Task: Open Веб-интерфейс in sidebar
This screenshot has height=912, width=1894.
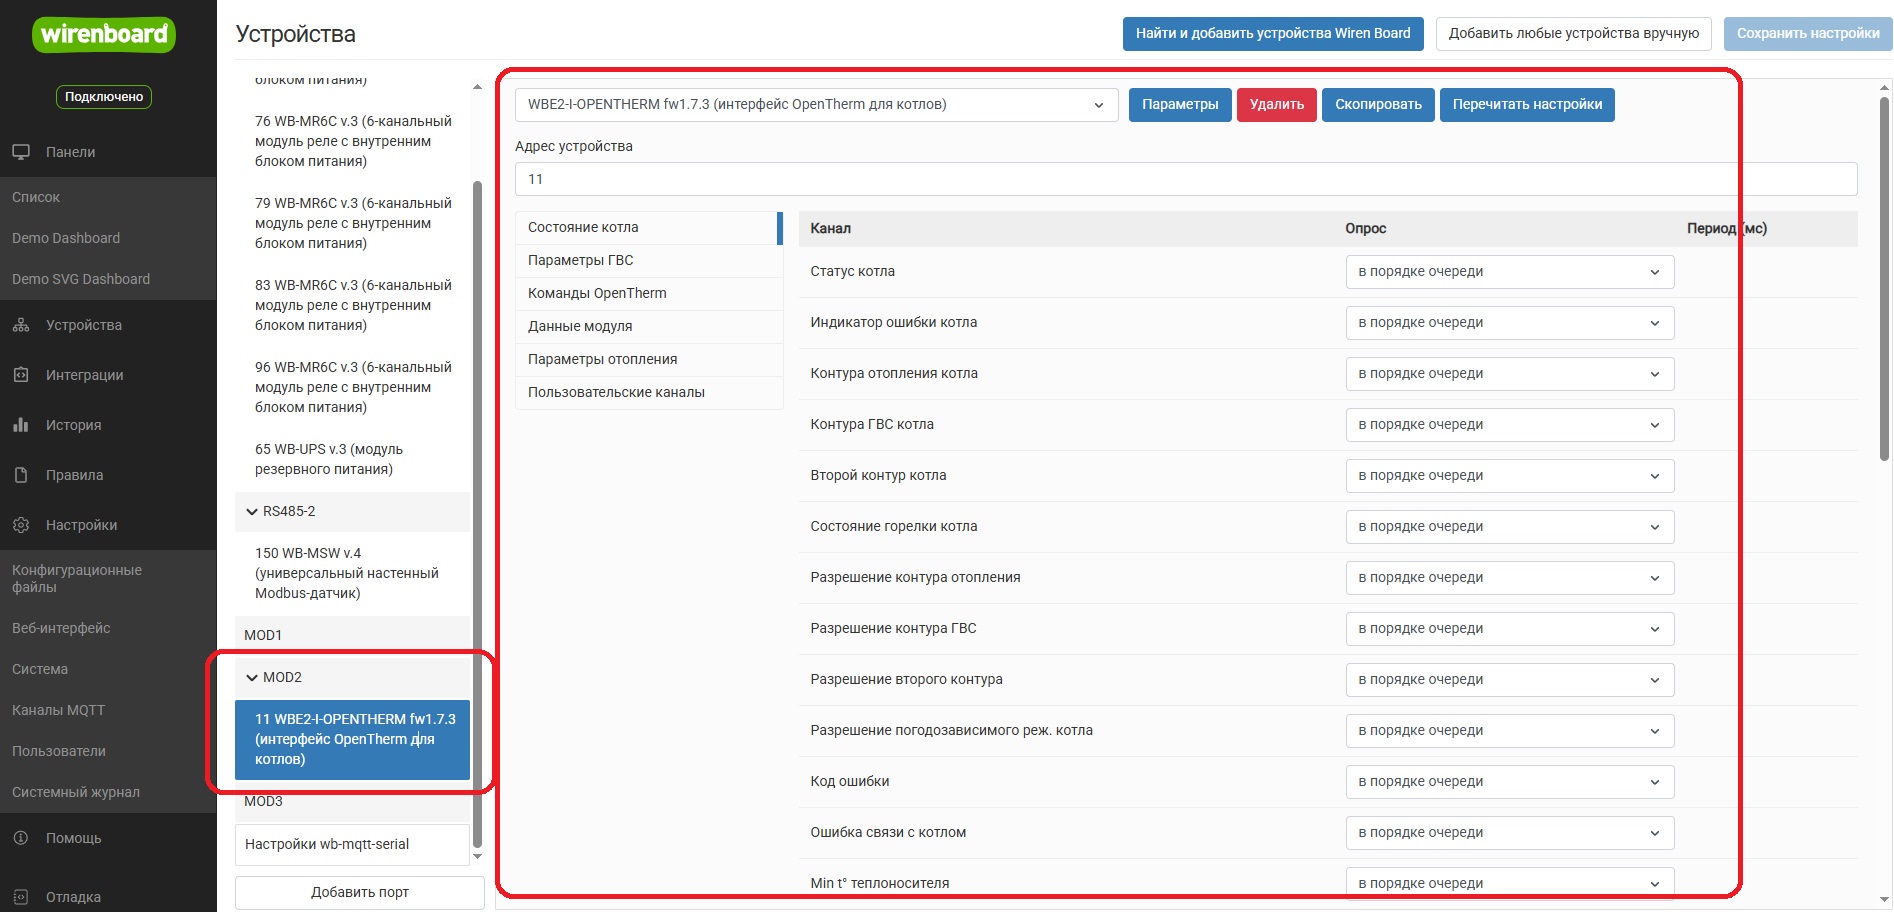Action: tap(108, 628)
